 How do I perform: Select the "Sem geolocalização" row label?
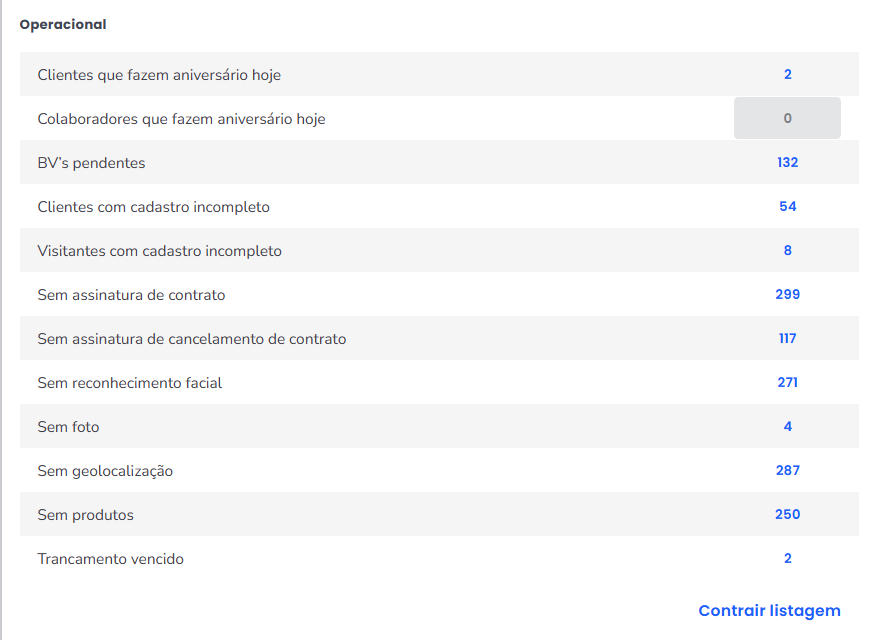pos(105,471)
